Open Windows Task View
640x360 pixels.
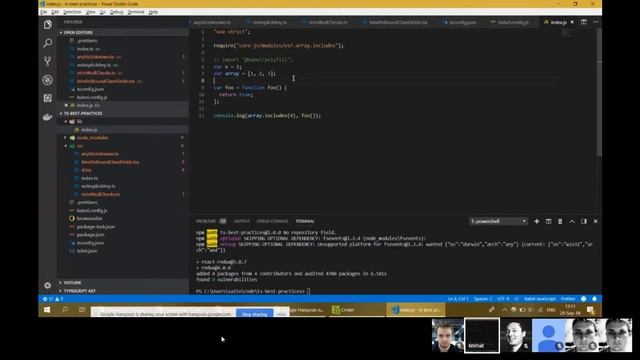[x=82, y=310]
